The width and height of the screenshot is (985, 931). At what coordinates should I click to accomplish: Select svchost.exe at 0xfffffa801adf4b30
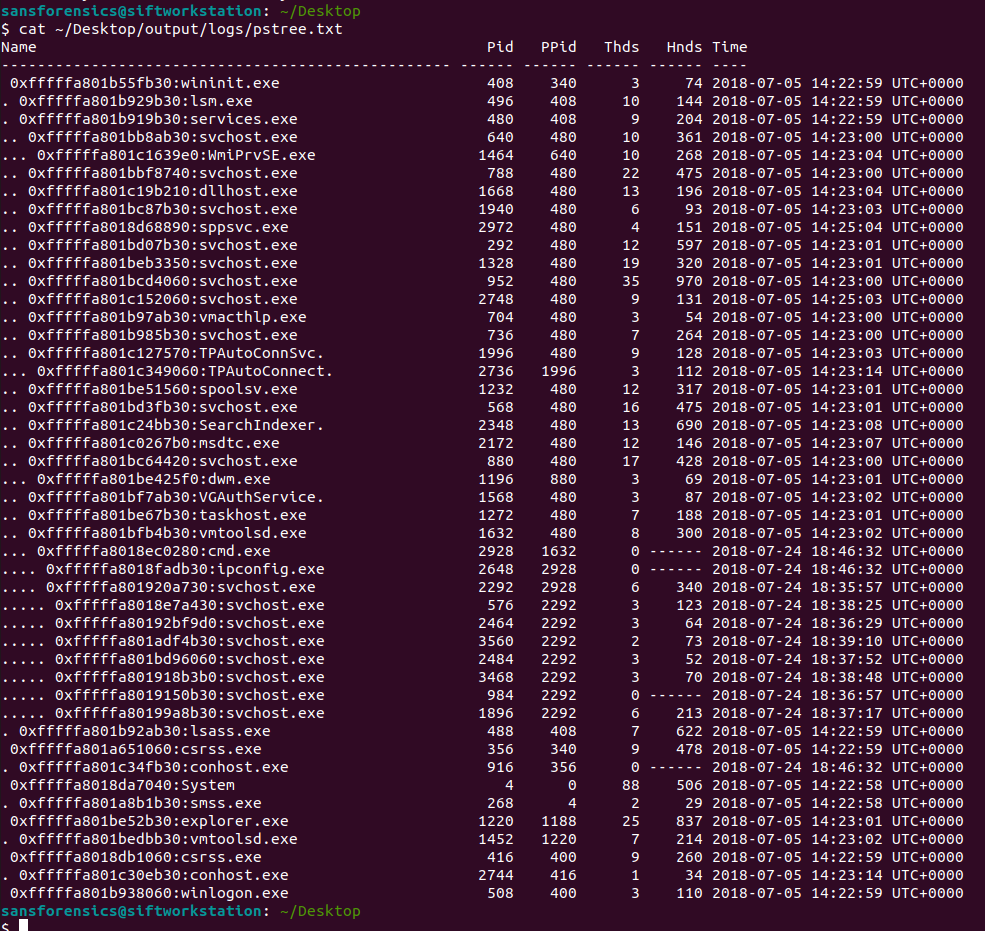pos(190,641)
